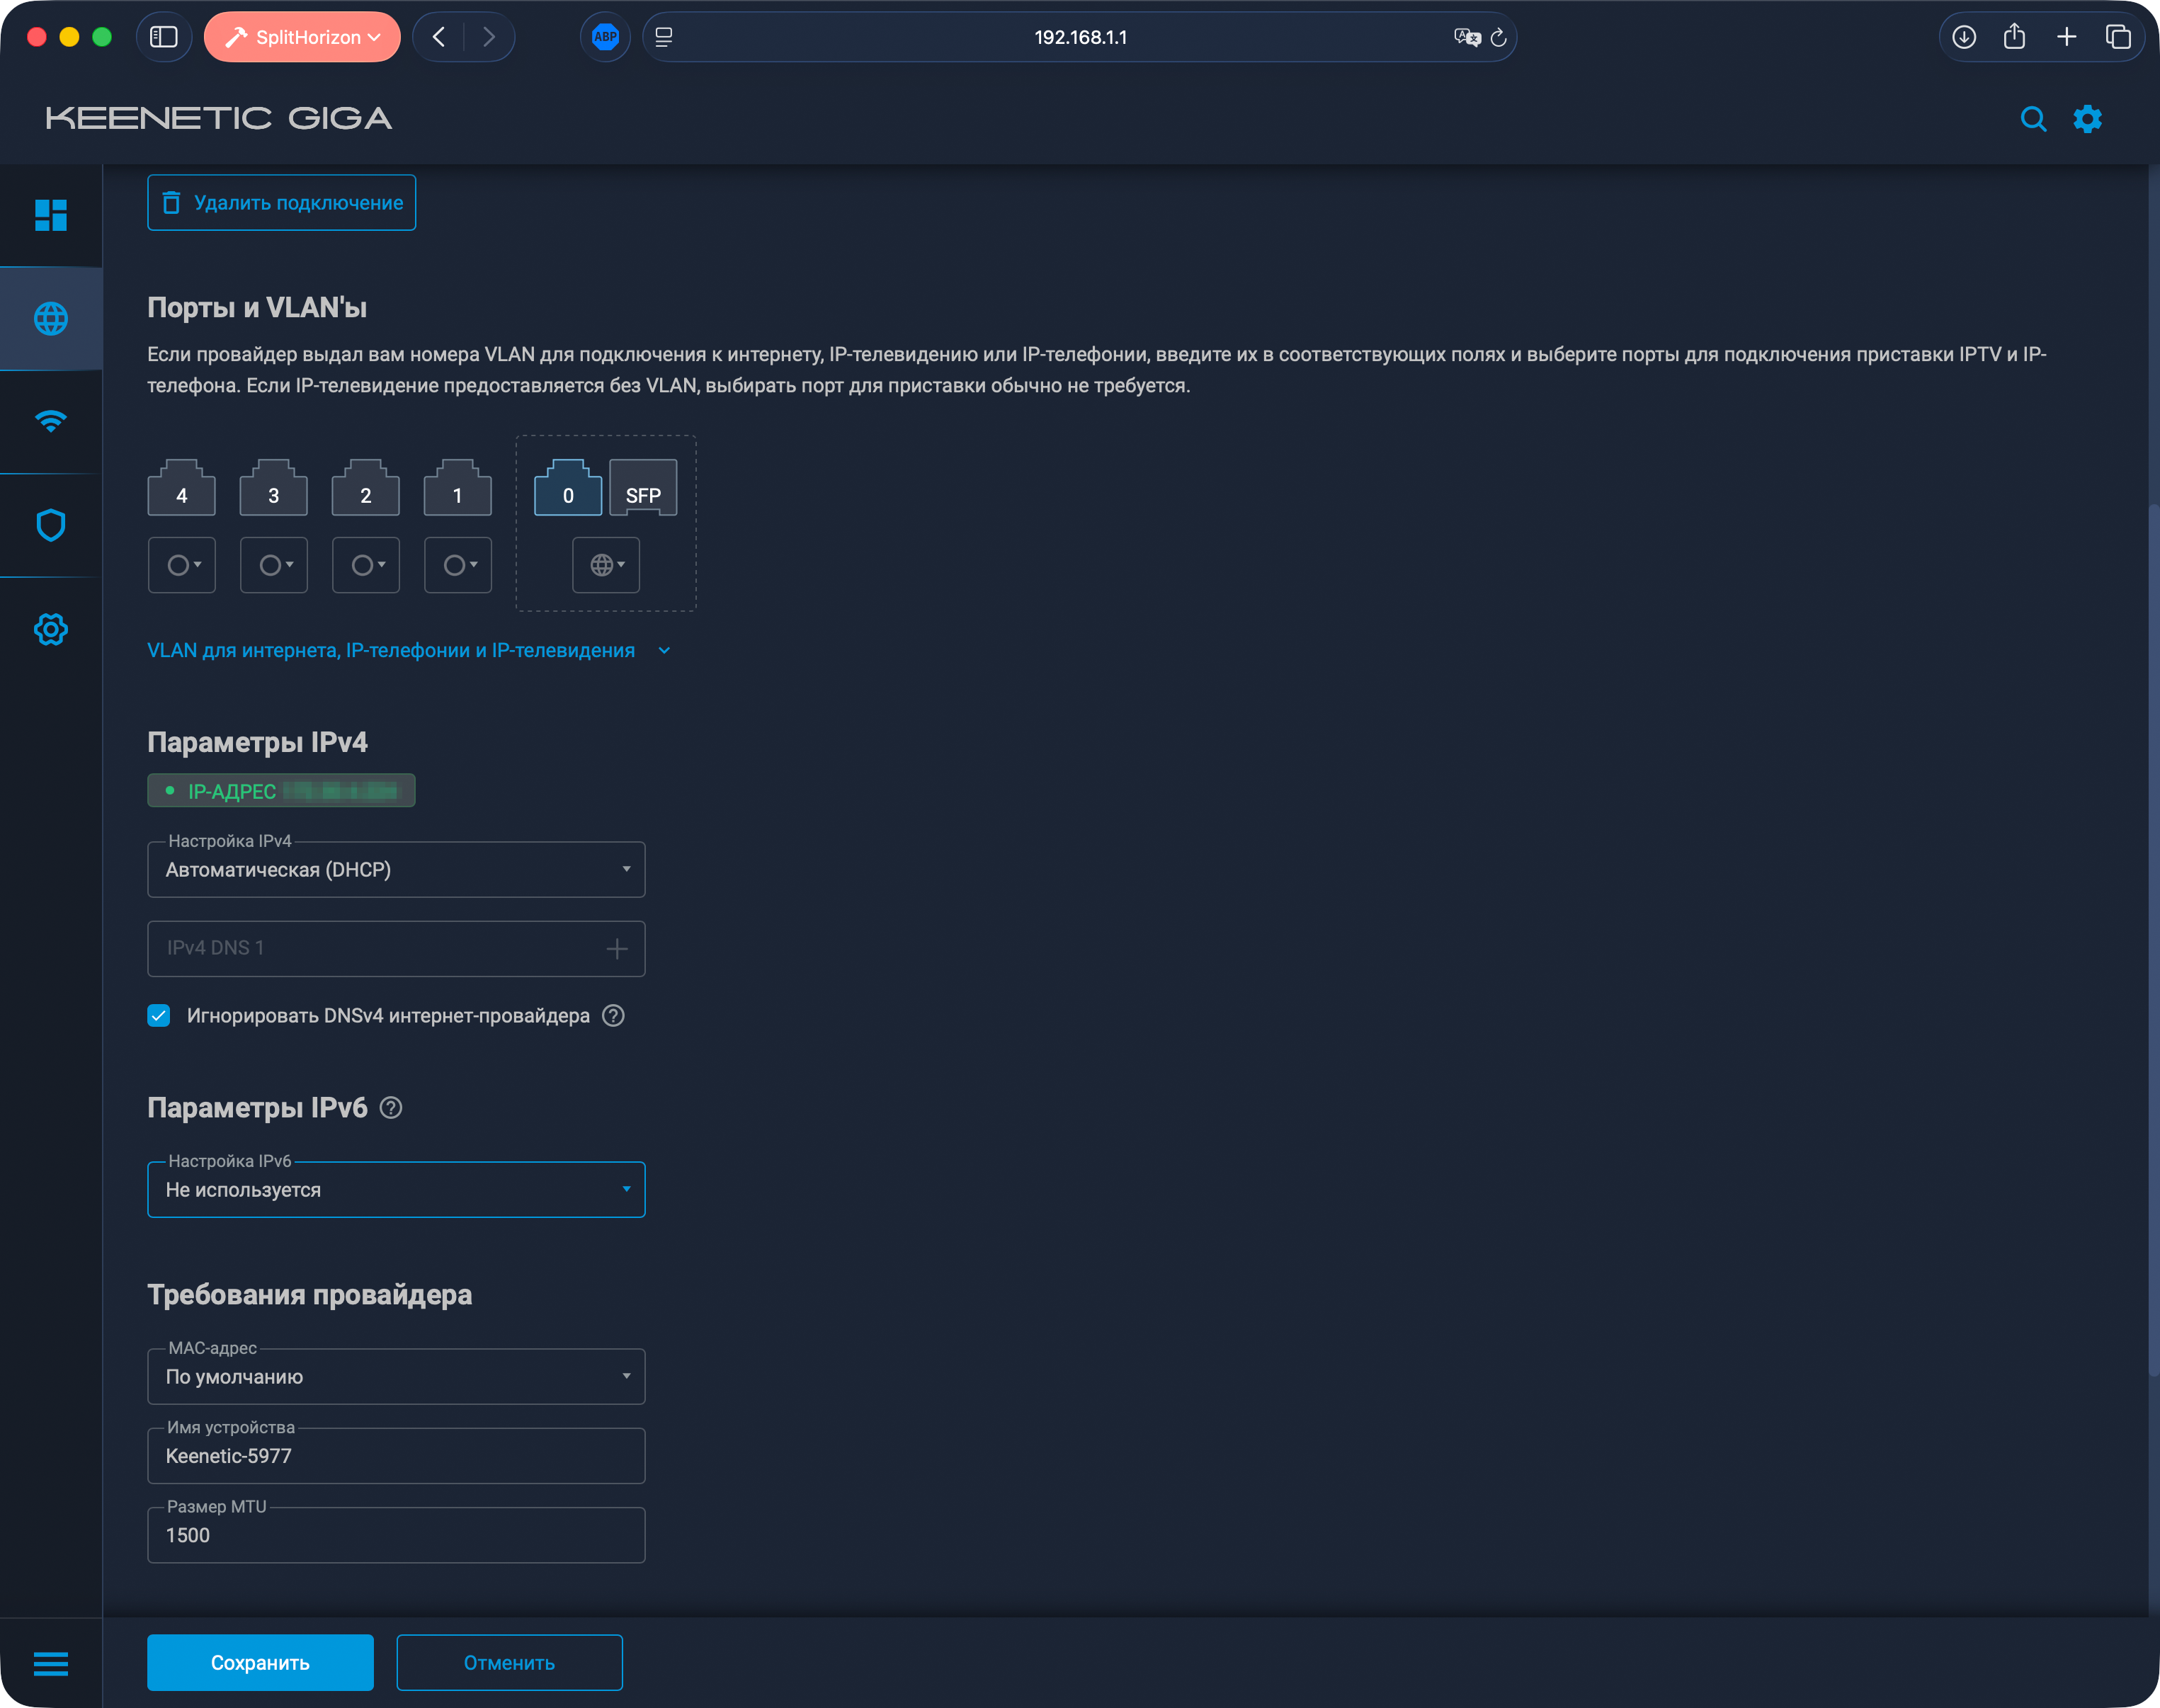Viewport: 2160px width, 1708px height.
Task: Open help for ignoring provider DNSv4
Action: pos(613,1015)
